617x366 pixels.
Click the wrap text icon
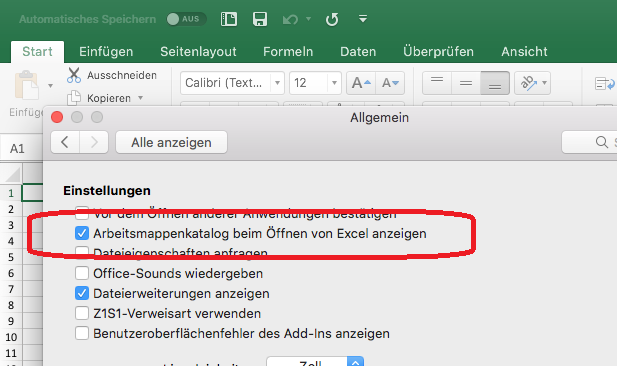click(x=604, y=83)
